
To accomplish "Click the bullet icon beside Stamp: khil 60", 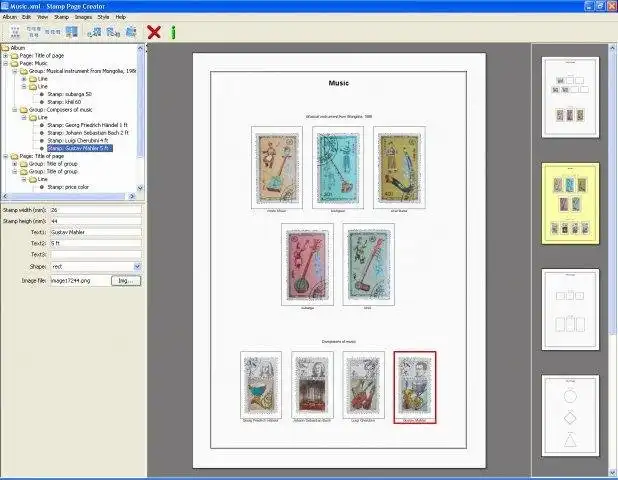I will (42, 102).
